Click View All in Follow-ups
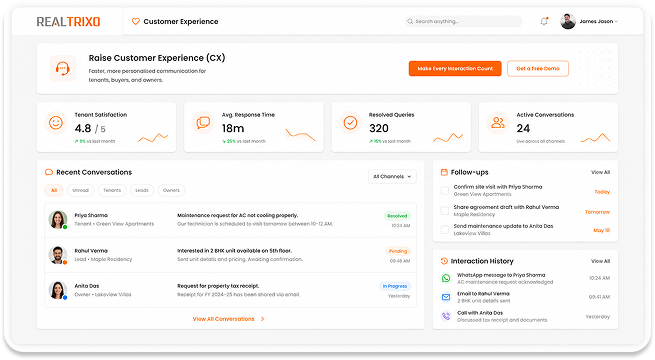 coord(600,172)
